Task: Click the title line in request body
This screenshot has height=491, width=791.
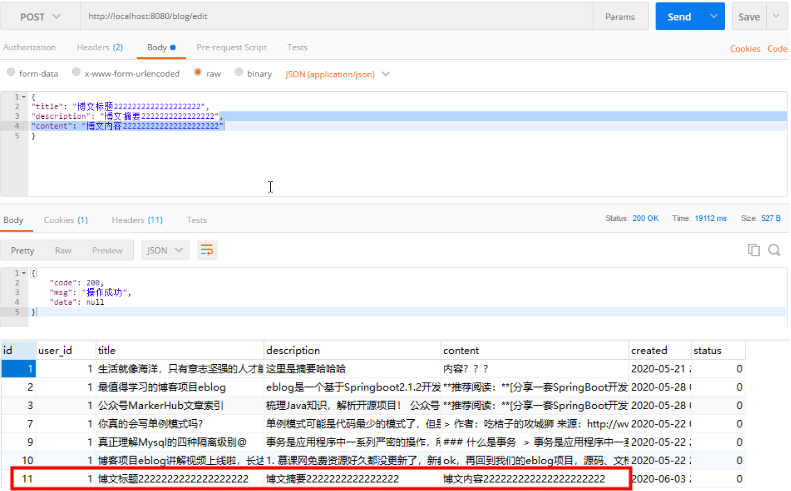Action: pos(119,106)
